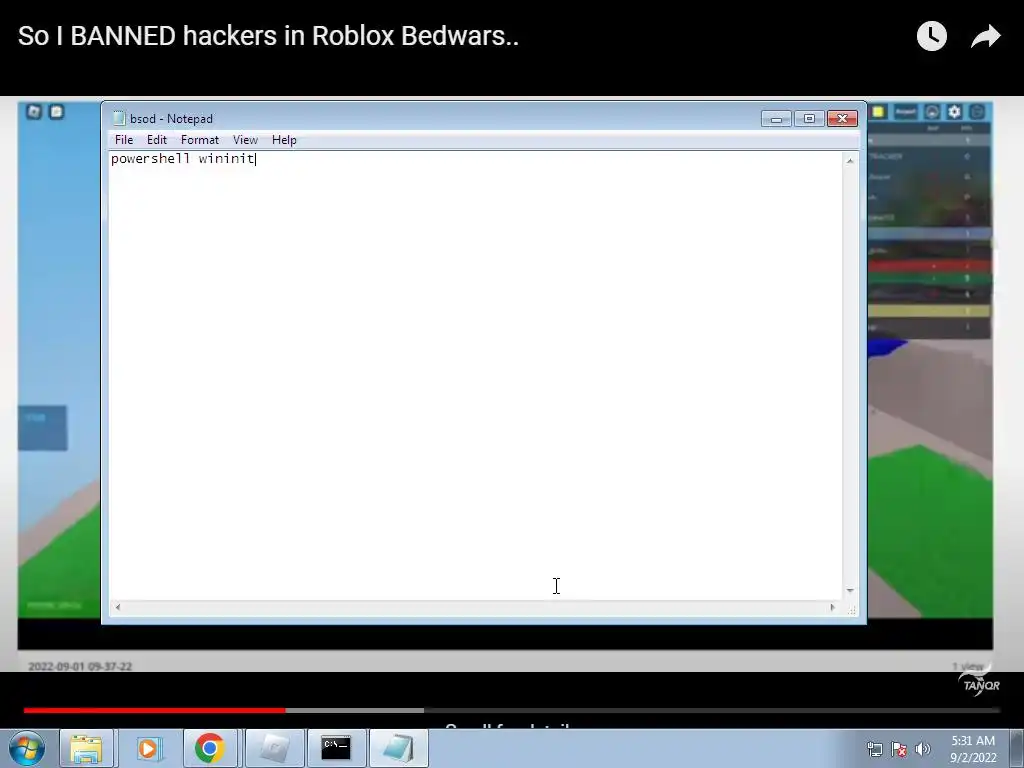Click the Watch later clock icon
The height and width of the screenshot is (768, 1024).
pyautogui.click(x=931, y=36)
